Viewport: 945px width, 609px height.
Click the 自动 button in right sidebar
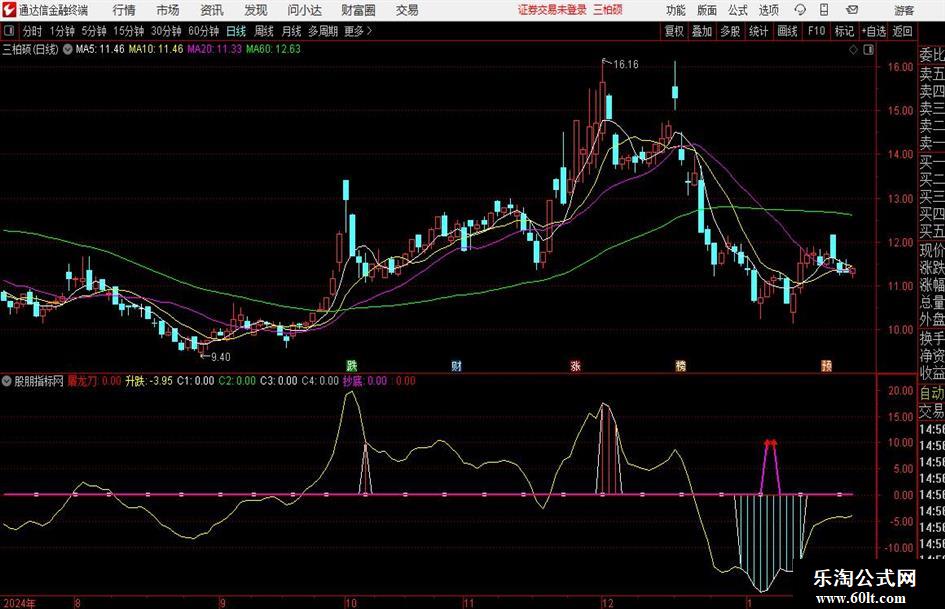point(932,393)
